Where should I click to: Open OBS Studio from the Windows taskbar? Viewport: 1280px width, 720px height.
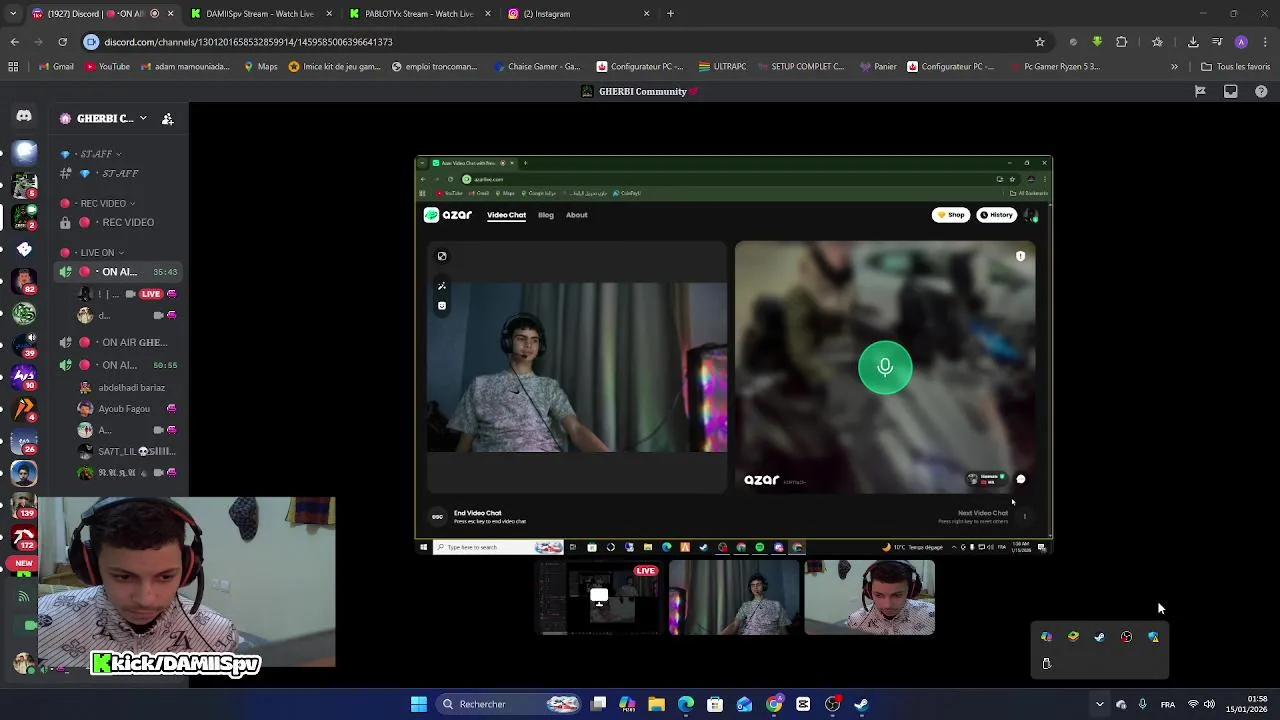(x=832, y=704)
